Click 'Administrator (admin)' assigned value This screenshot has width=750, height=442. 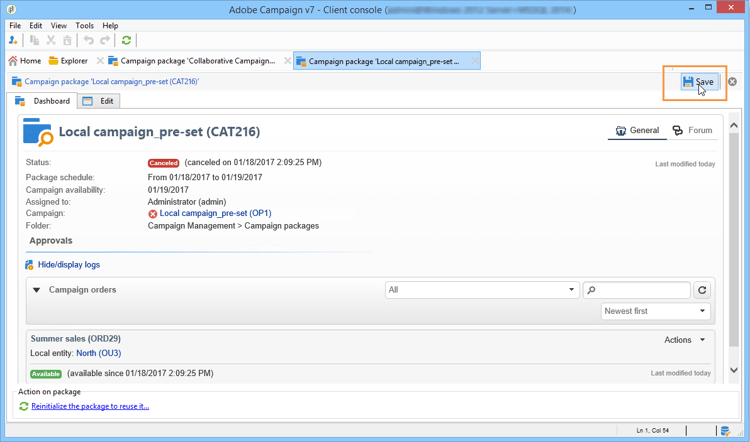pos(187,202)
